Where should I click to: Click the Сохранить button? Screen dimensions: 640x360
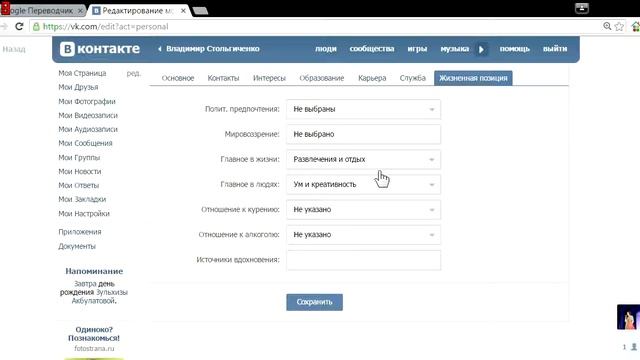[x=314, y=302]
